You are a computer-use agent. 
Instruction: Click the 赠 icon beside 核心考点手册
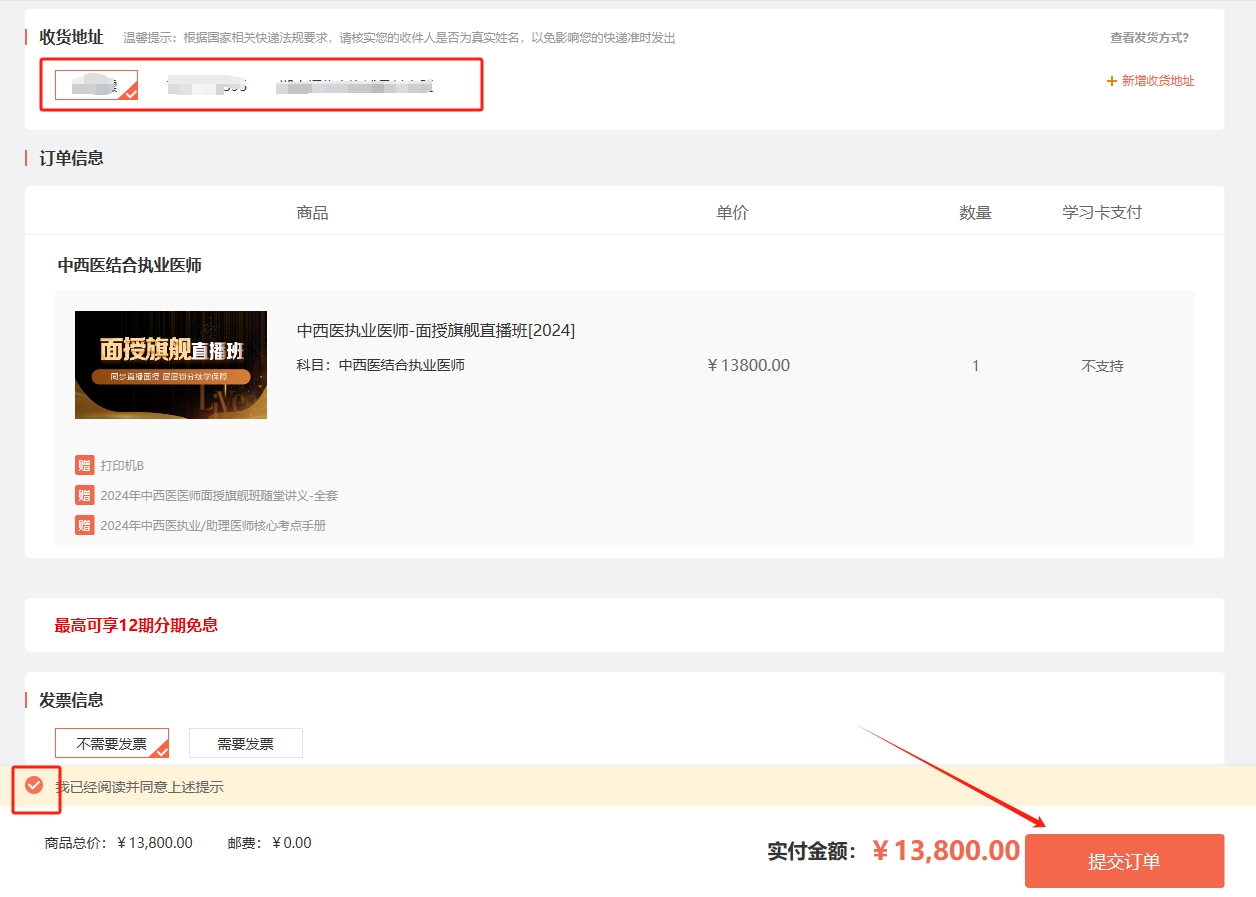(84, 525)
